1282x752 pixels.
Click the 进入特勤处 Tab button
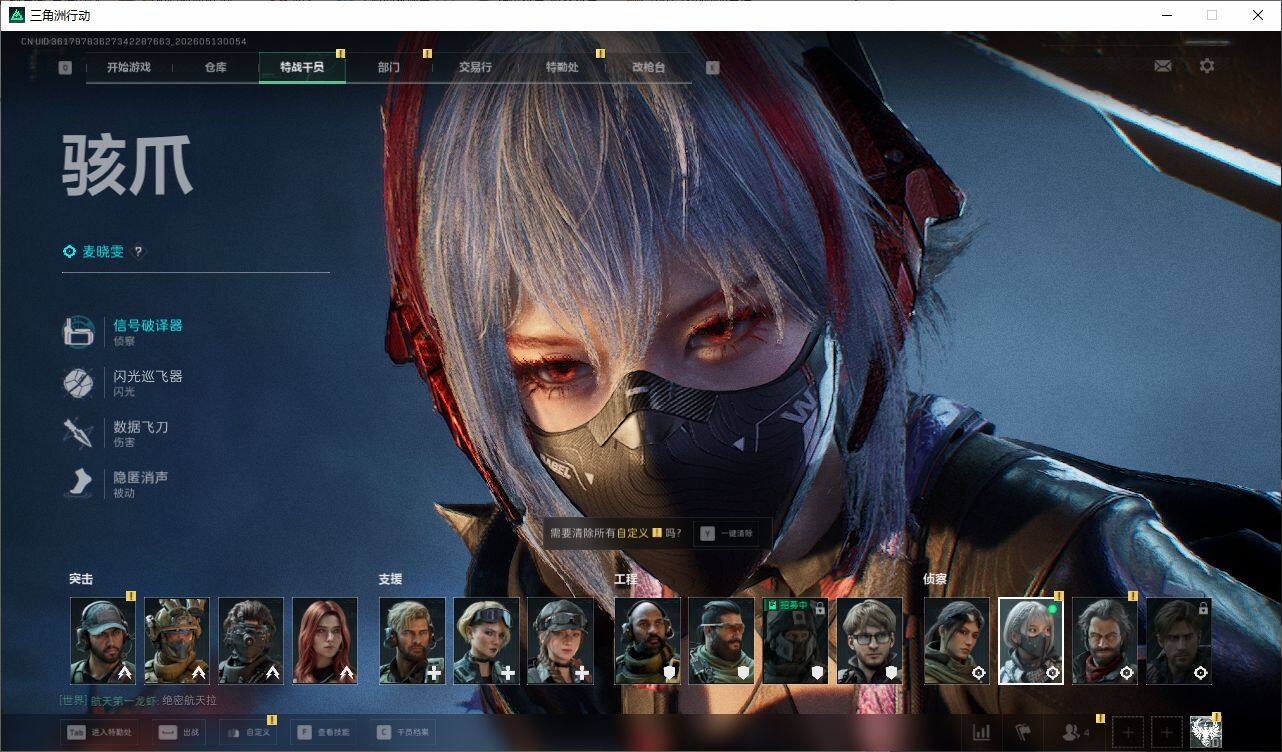(100, 732)
